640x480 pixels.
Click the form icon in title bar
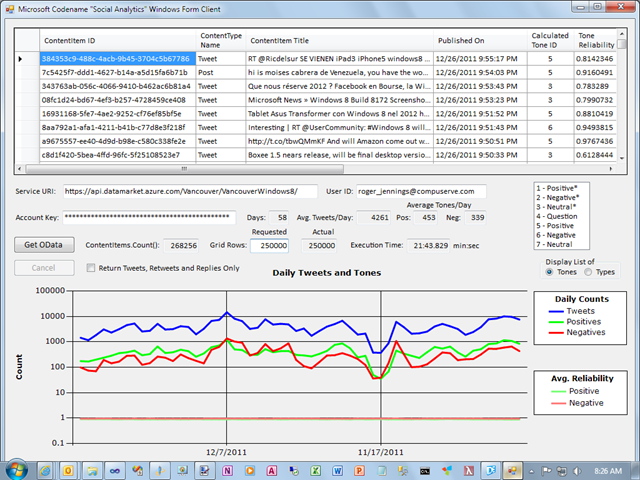click(x=11, y=10)
